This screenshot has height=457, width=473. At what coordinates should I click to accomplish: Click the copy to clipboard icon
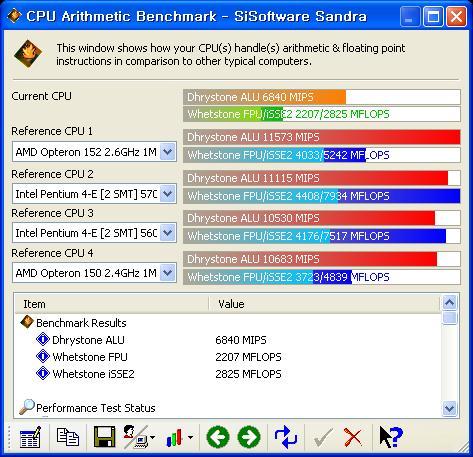68,437
